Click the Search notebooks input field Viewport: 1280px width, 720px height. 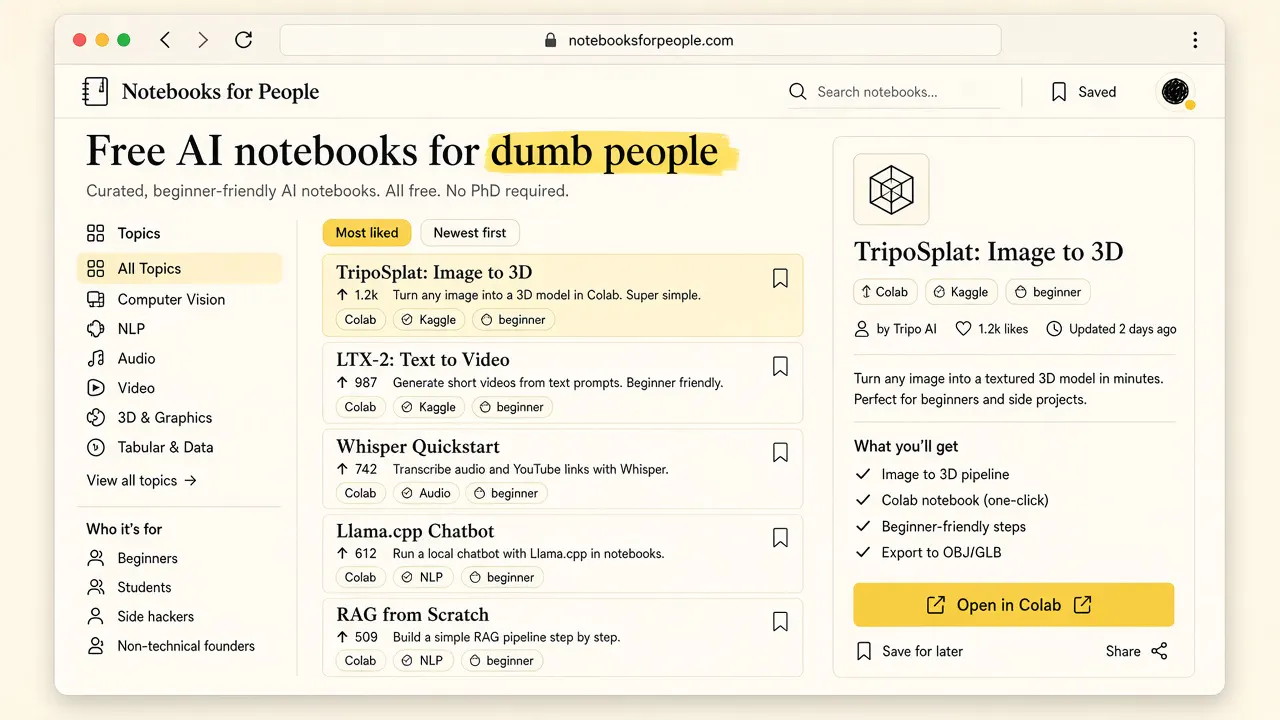894,92
